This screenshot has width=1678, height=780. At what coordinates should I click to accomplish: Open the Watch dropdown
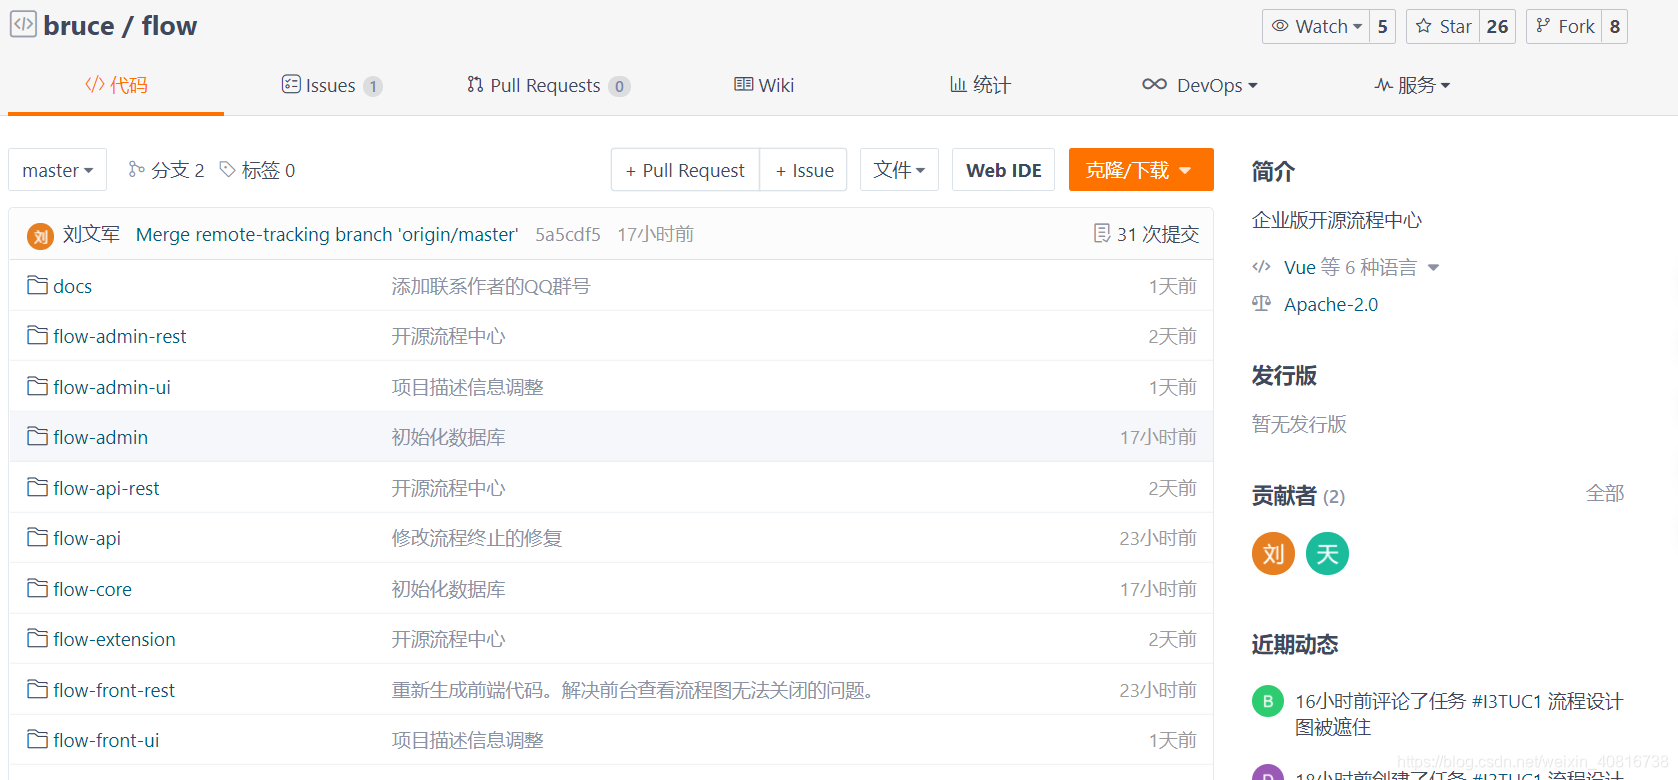[x=1316, y=26]
